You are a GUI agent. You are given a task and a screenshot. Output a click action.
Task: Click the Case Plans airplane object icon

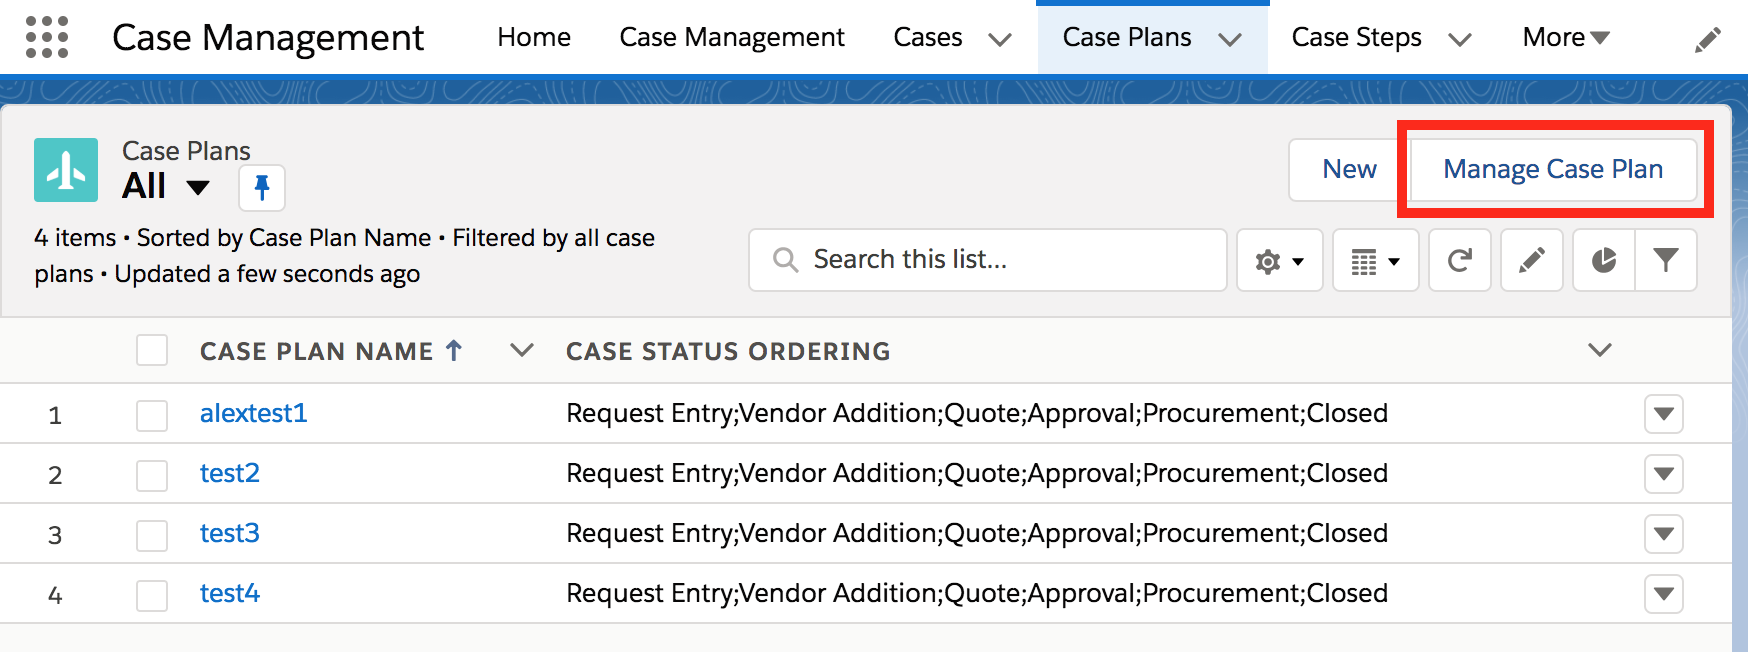[66, 170]
